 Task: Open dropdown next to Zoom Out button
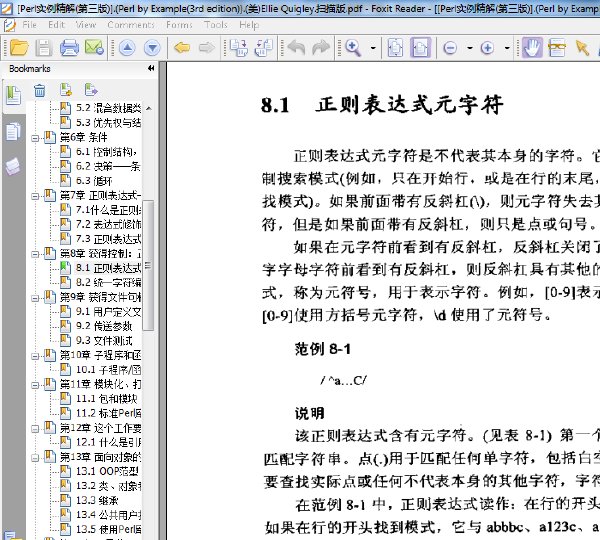470,48
